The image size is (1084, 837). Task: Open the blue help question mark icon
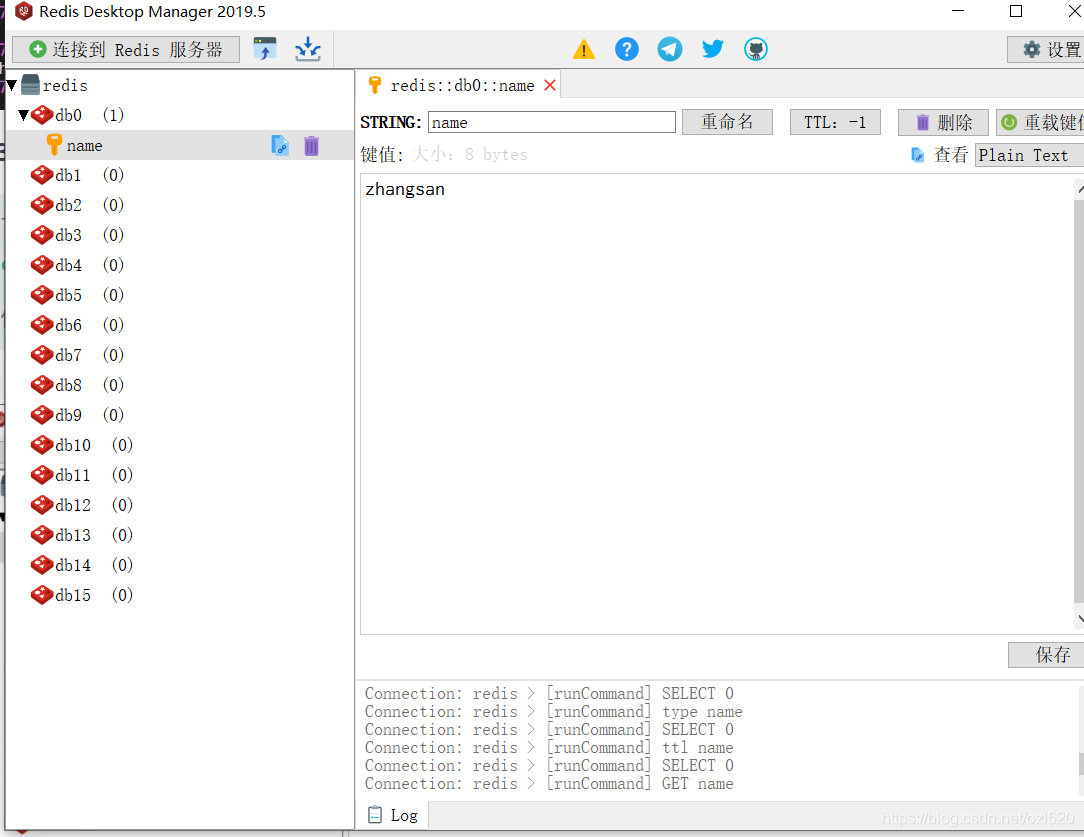(x=627, y=49)
